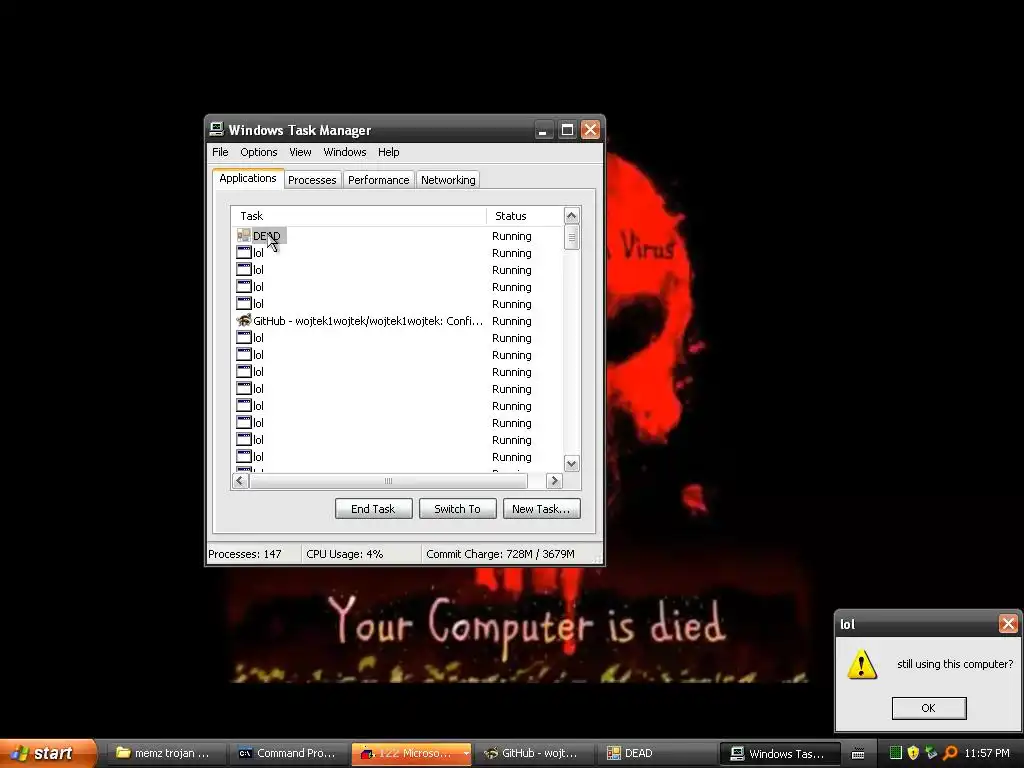The image size is (1024, 768).
Task: Click the network connection tray icon
Action: [x=931, y=753]
